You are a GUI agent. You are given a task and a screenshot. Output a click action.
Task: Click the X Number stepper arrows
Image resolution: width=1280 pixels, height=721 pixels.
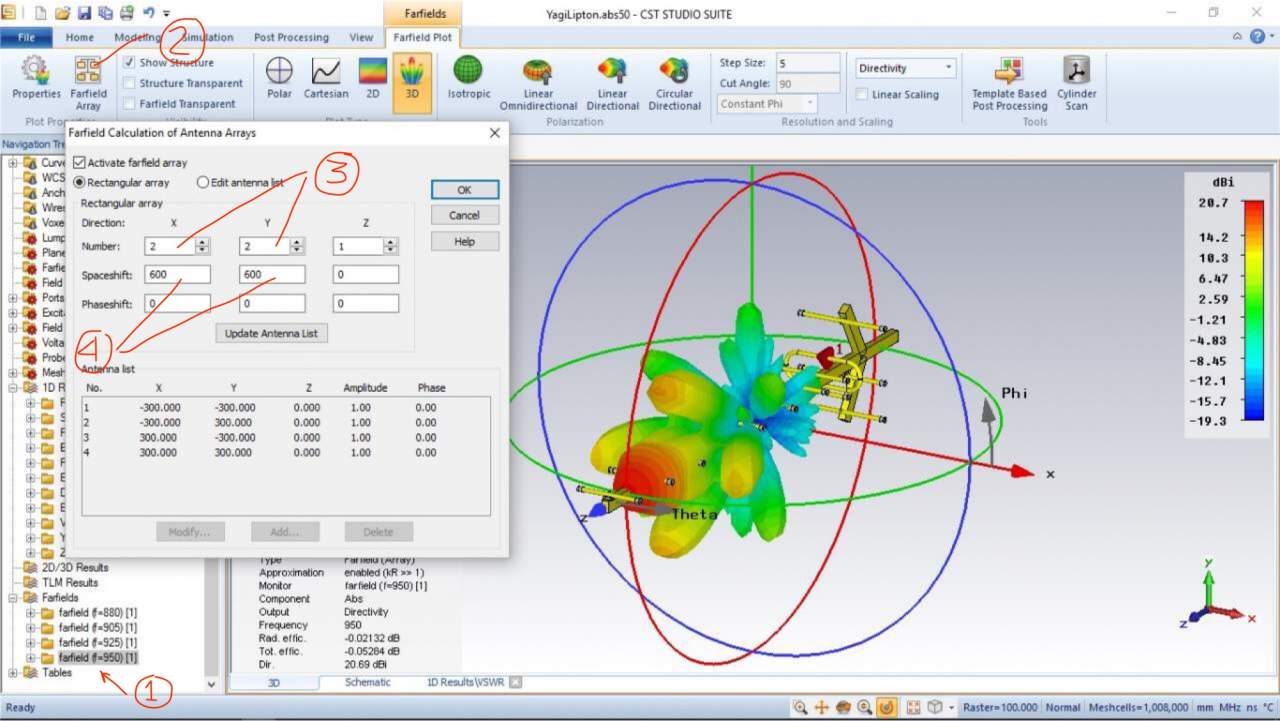point(203,246)
